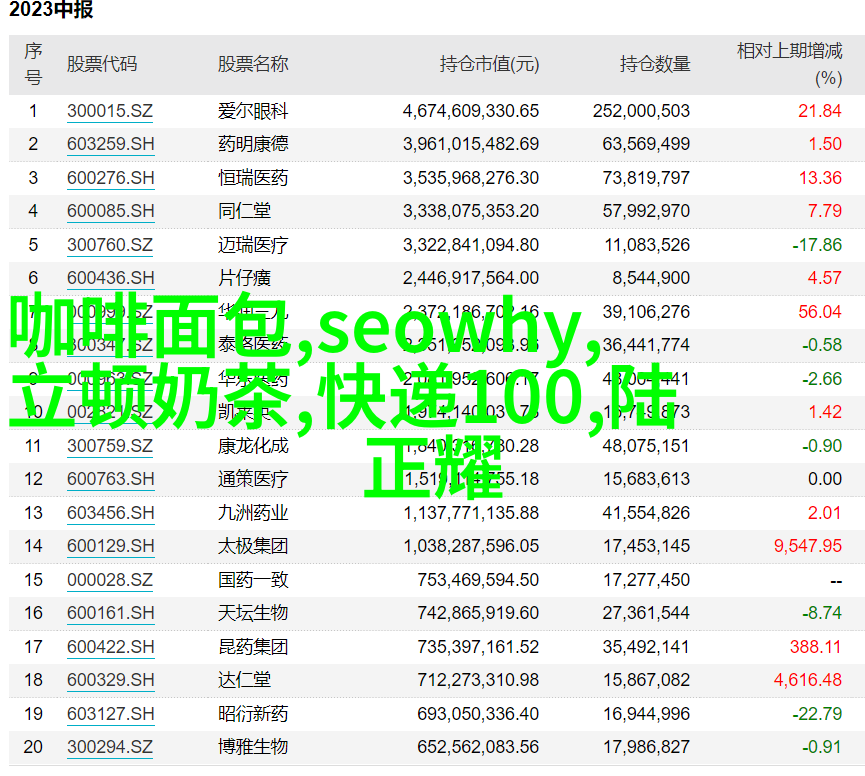Open stock code link 300759.SZ
This screenshot has height=776, width=865.
tap(110, 446)
